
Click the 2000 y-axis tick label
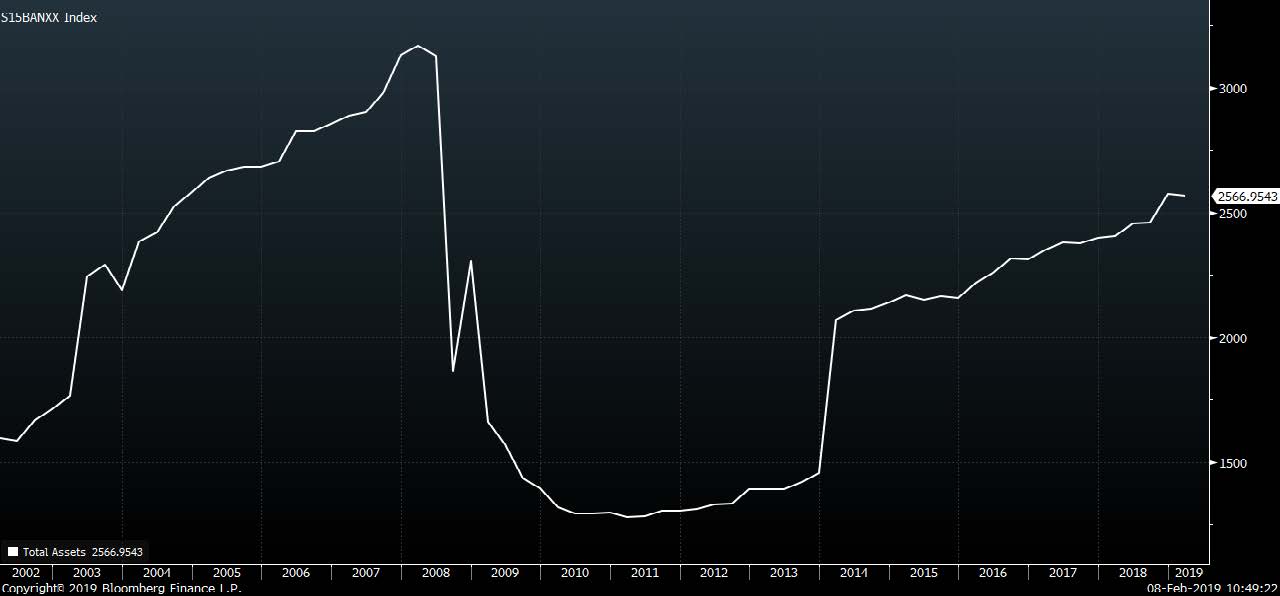1233,338
